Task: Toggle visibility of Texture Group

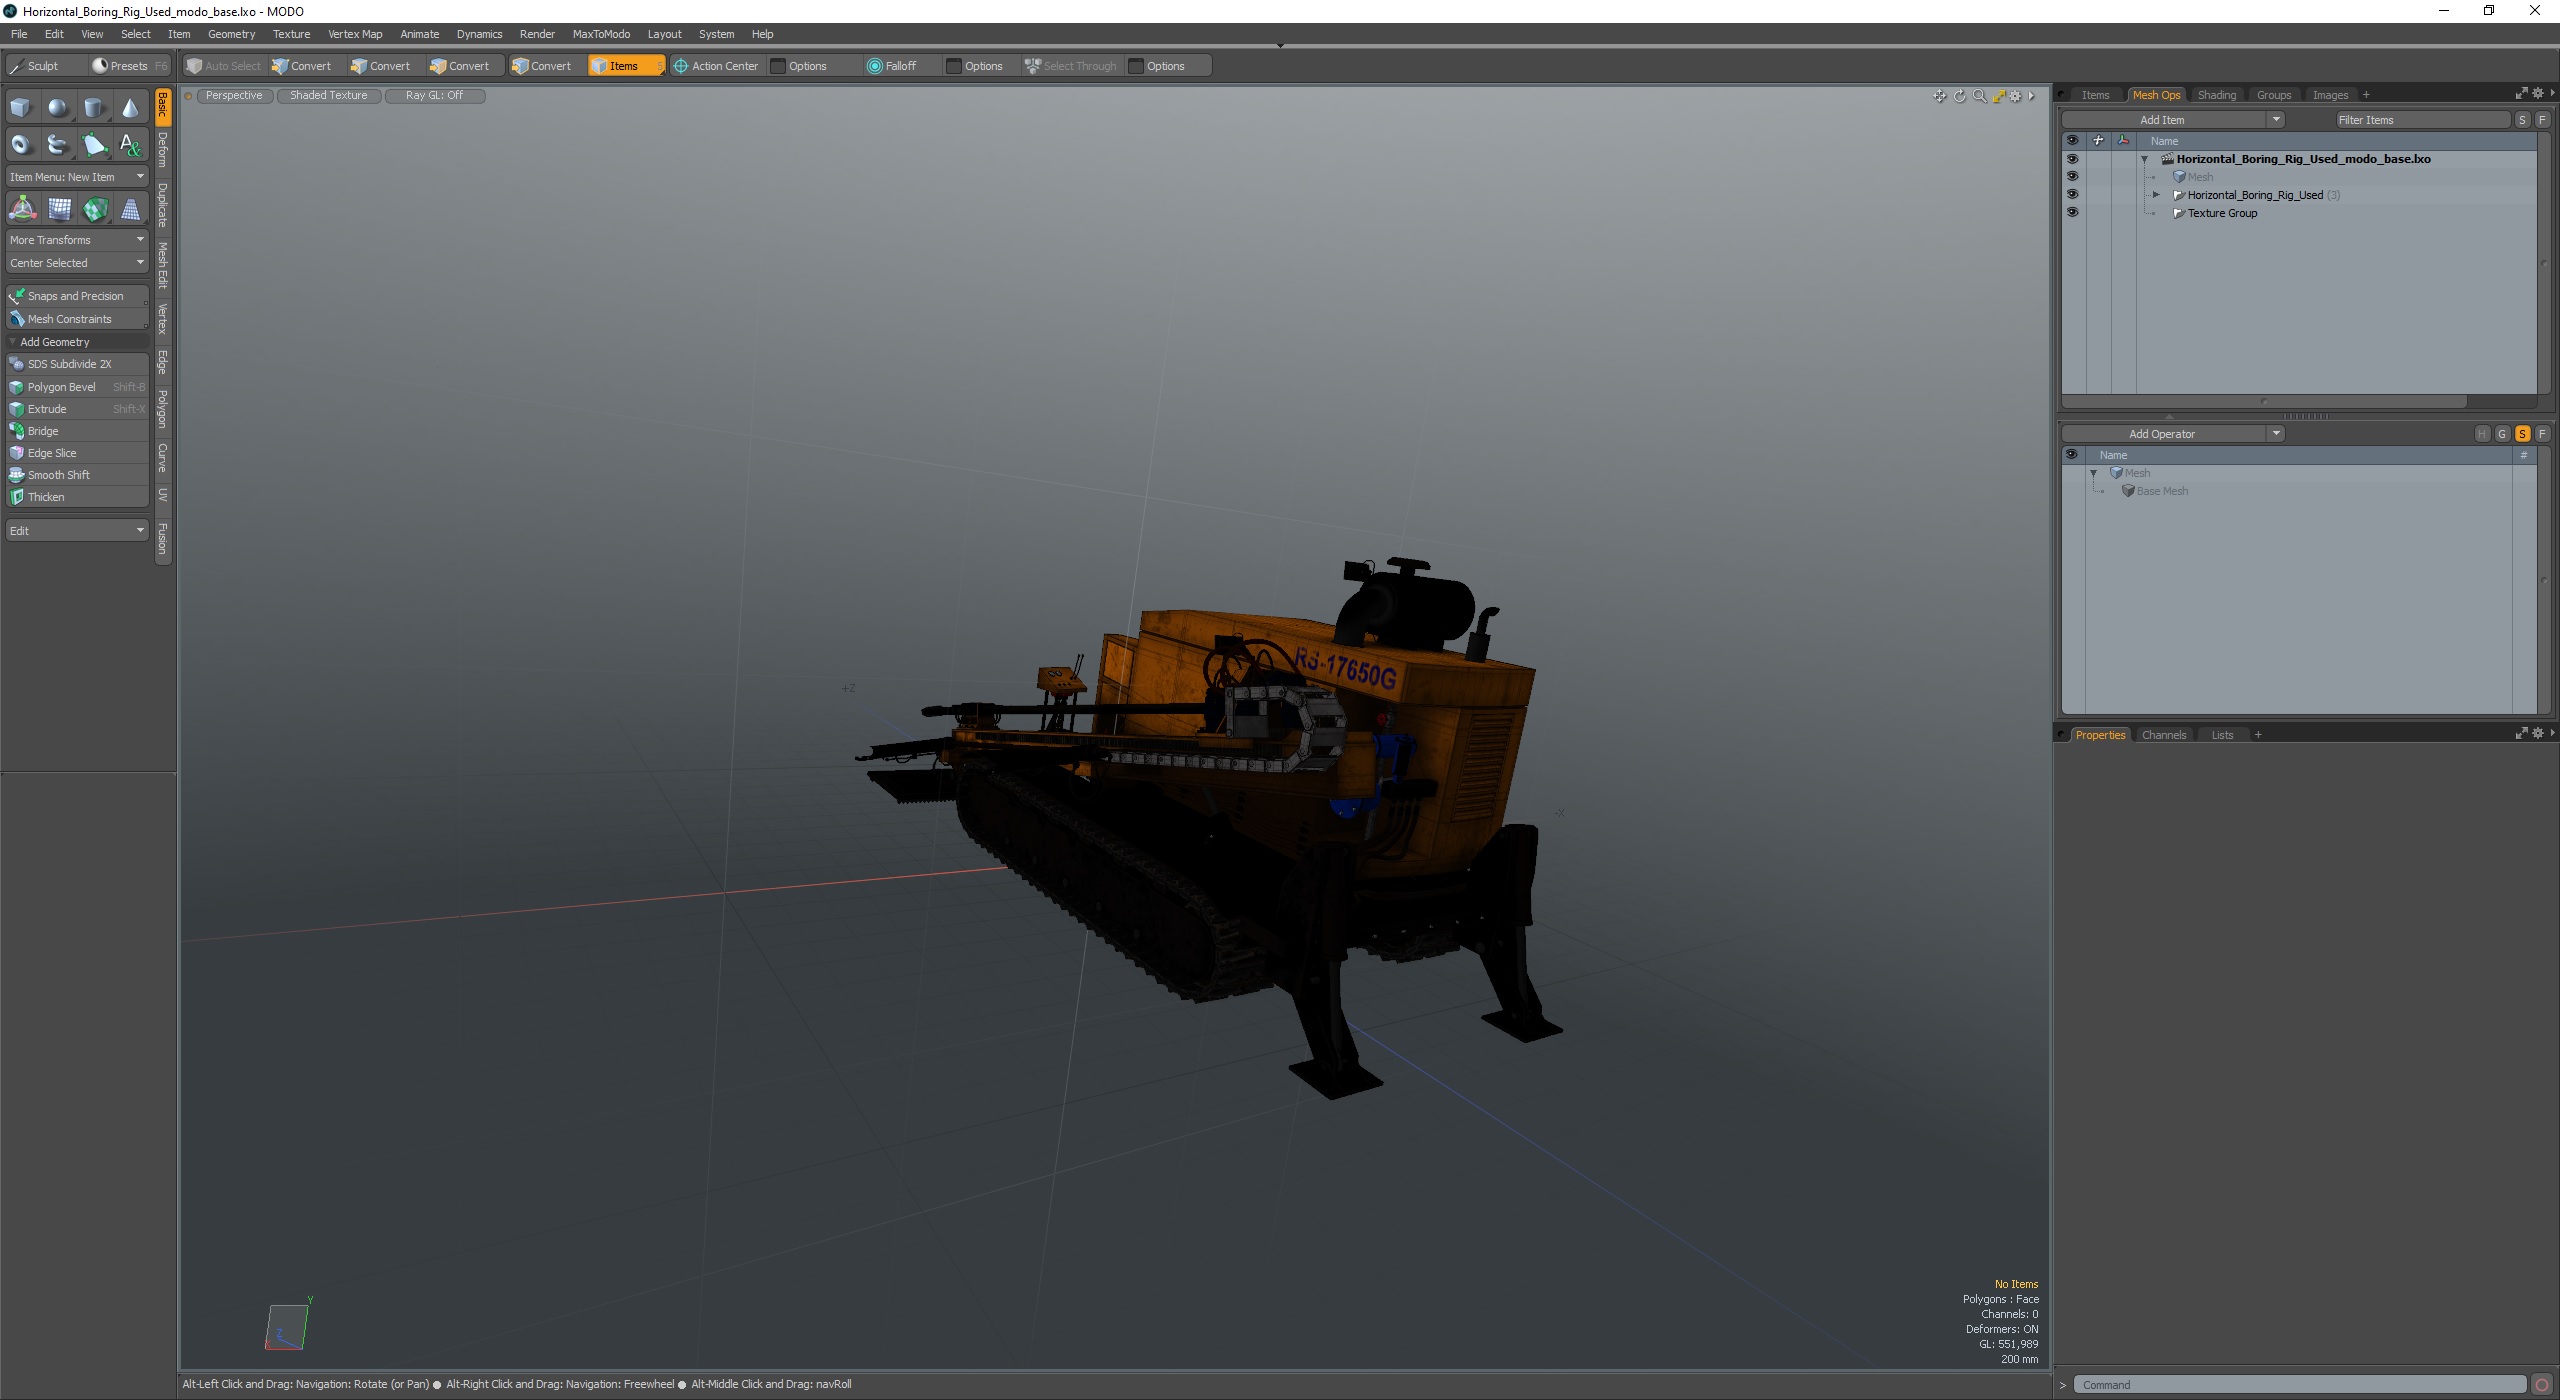Action: pos(2072,213)
